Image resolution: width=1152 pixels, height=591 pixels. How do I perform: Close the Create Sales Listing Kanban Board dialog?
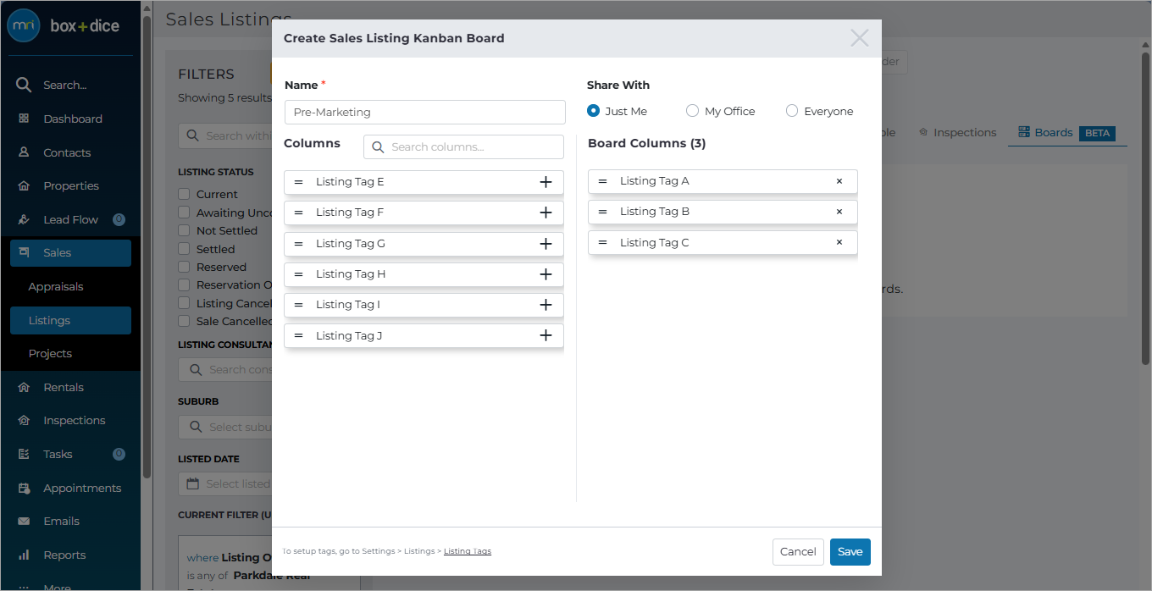pyautogui.click(x=859, y=38)
